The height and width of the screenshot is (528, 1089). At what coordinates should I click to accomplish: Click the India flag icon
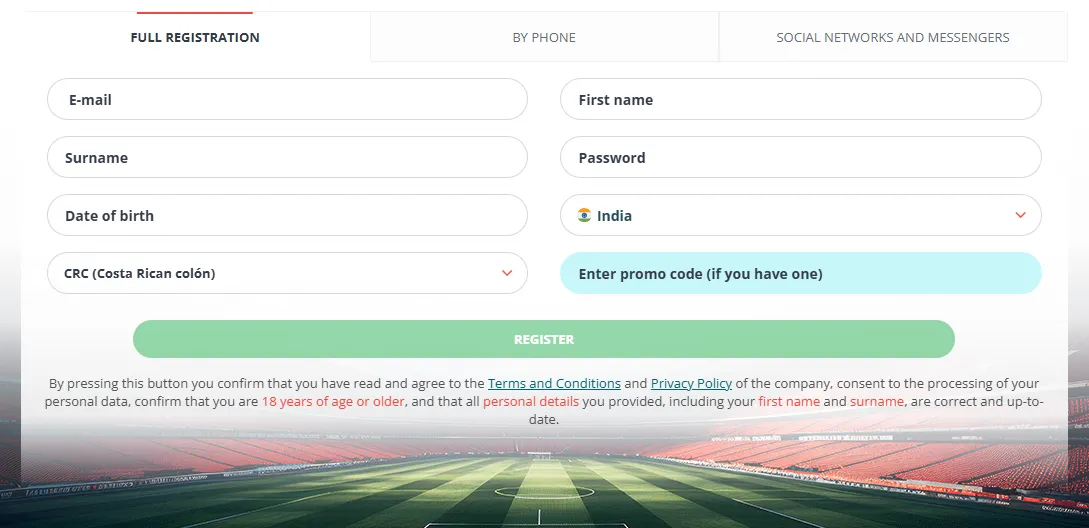(x=584, y=215)
